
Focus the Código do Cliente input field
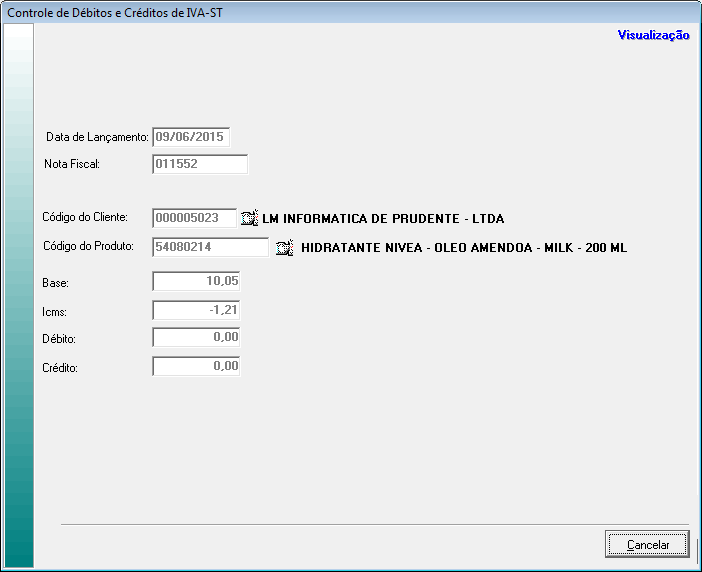pos(194,218)
